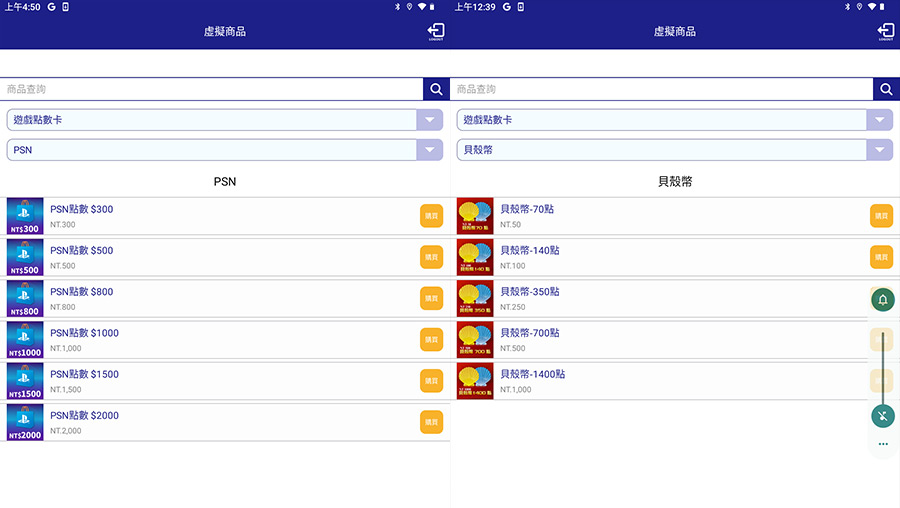
Task: Select PSN NT$1000 card thumbnail
Action: click(25, 340)
